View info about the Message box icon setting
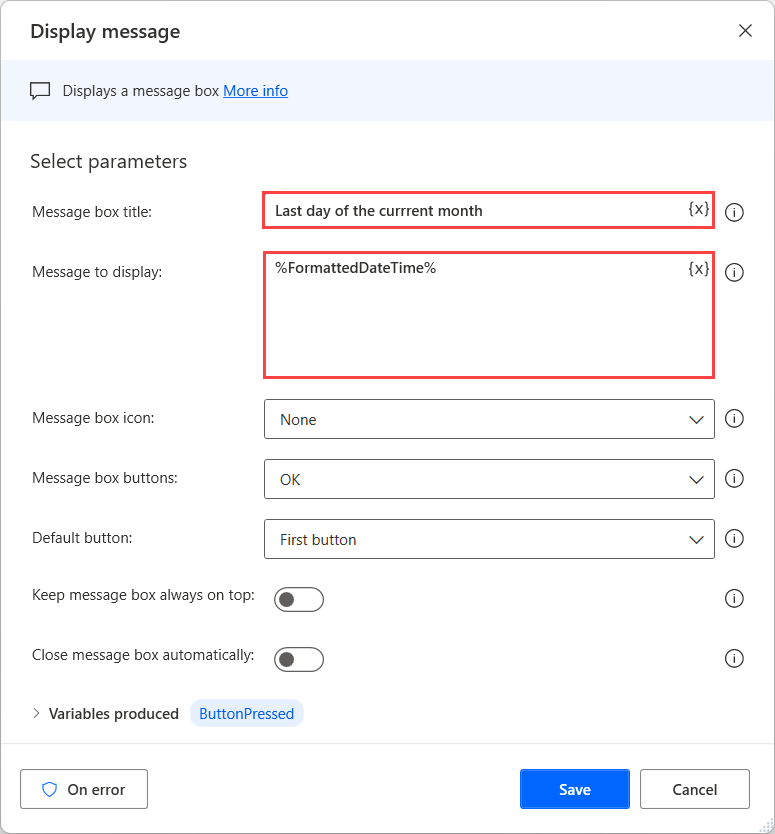 734,419
